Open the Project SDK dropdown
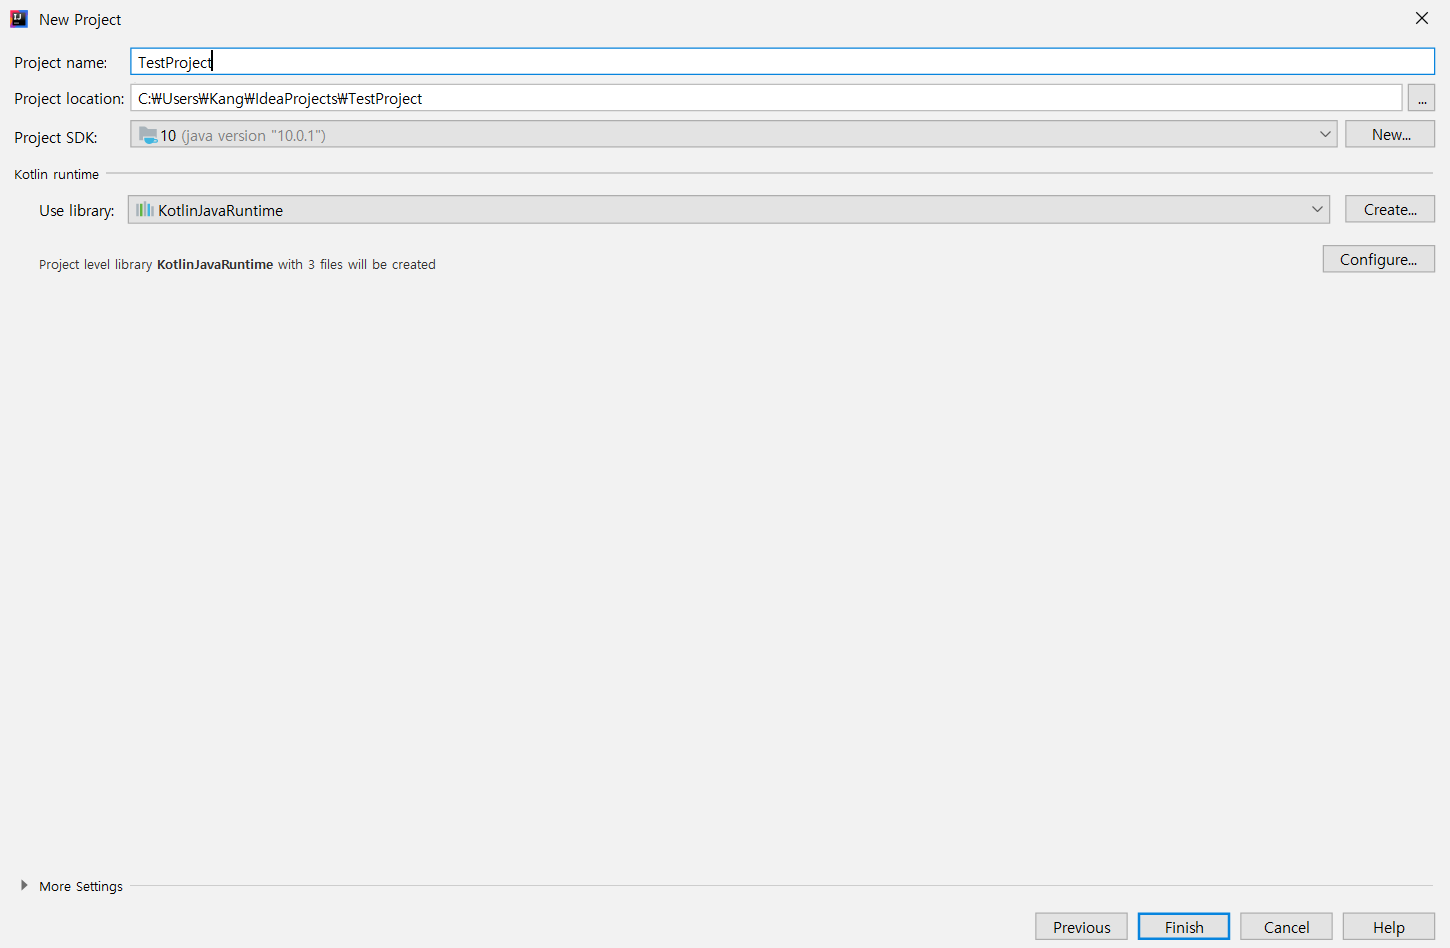 733,135
